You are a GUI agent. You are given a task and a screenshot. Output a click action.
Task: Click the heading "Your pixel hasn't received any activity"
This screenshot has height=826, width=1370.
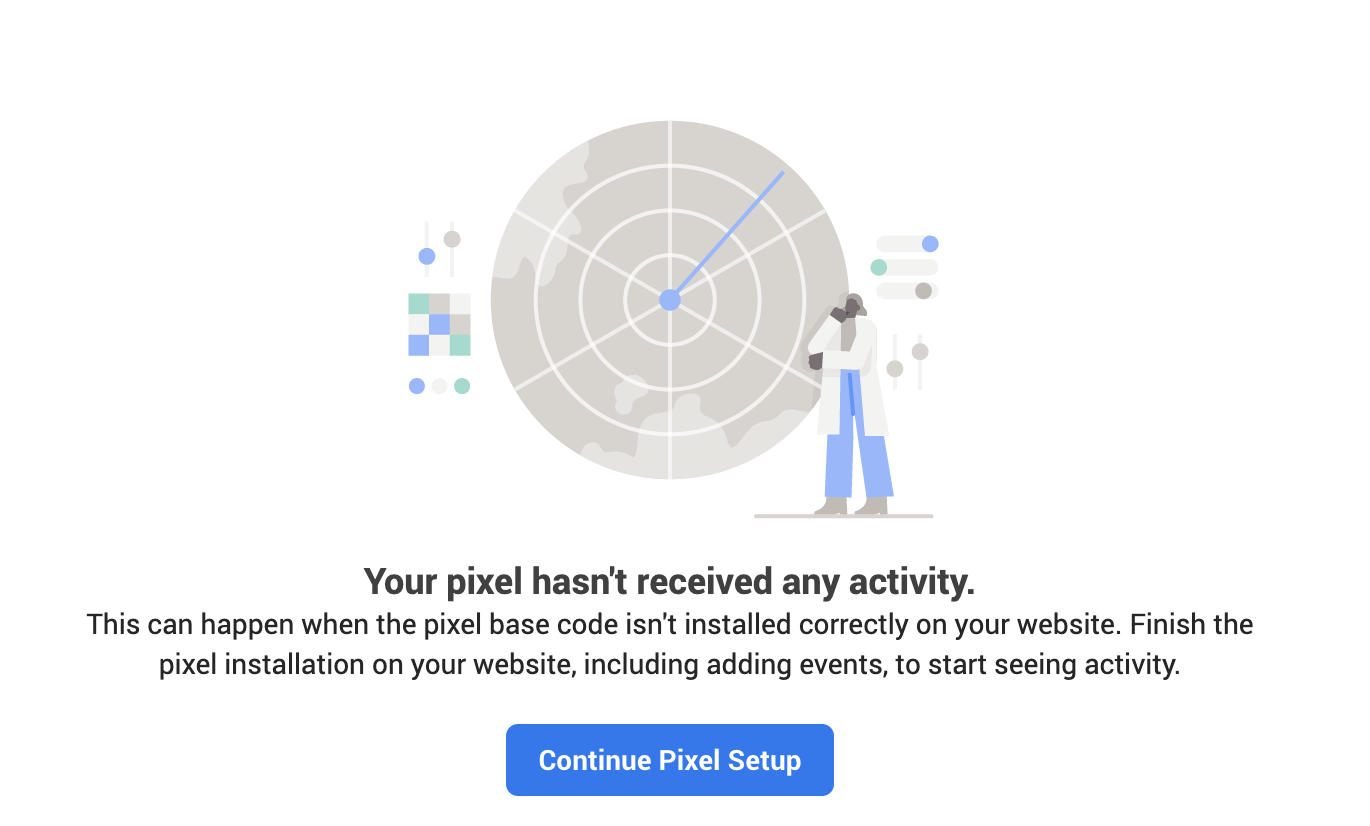(669, 581)
